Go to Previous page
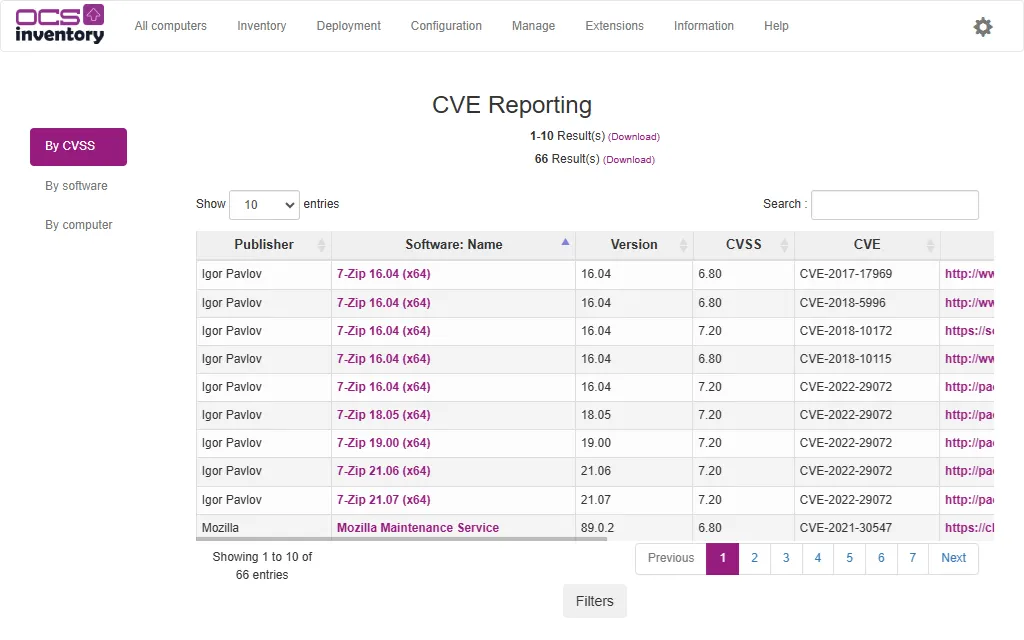Image resolution: width=1024 pixels, height=640 pixels. pos(671,558)
